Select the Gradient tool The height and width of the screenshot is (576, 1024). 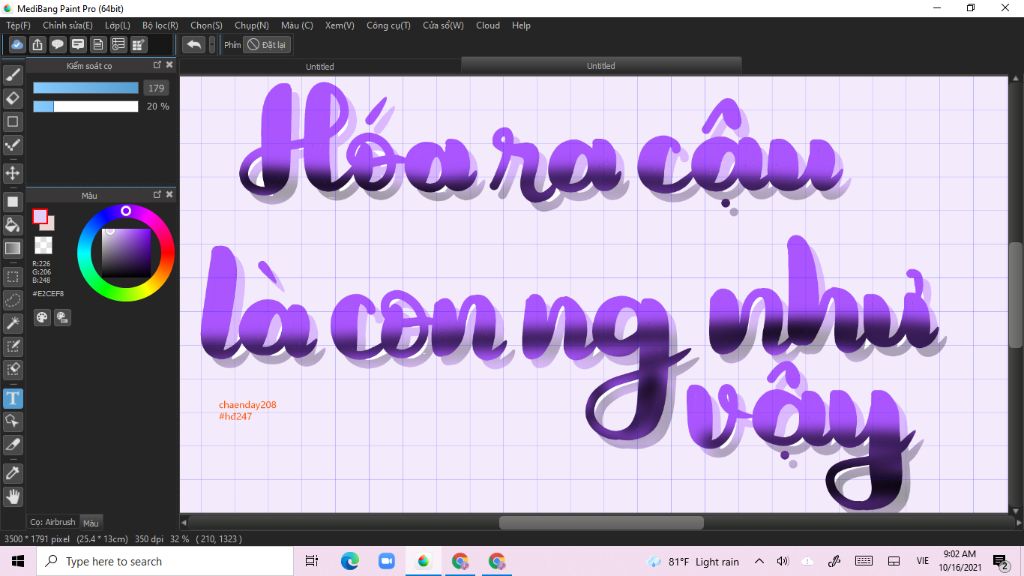pos(12,248)
